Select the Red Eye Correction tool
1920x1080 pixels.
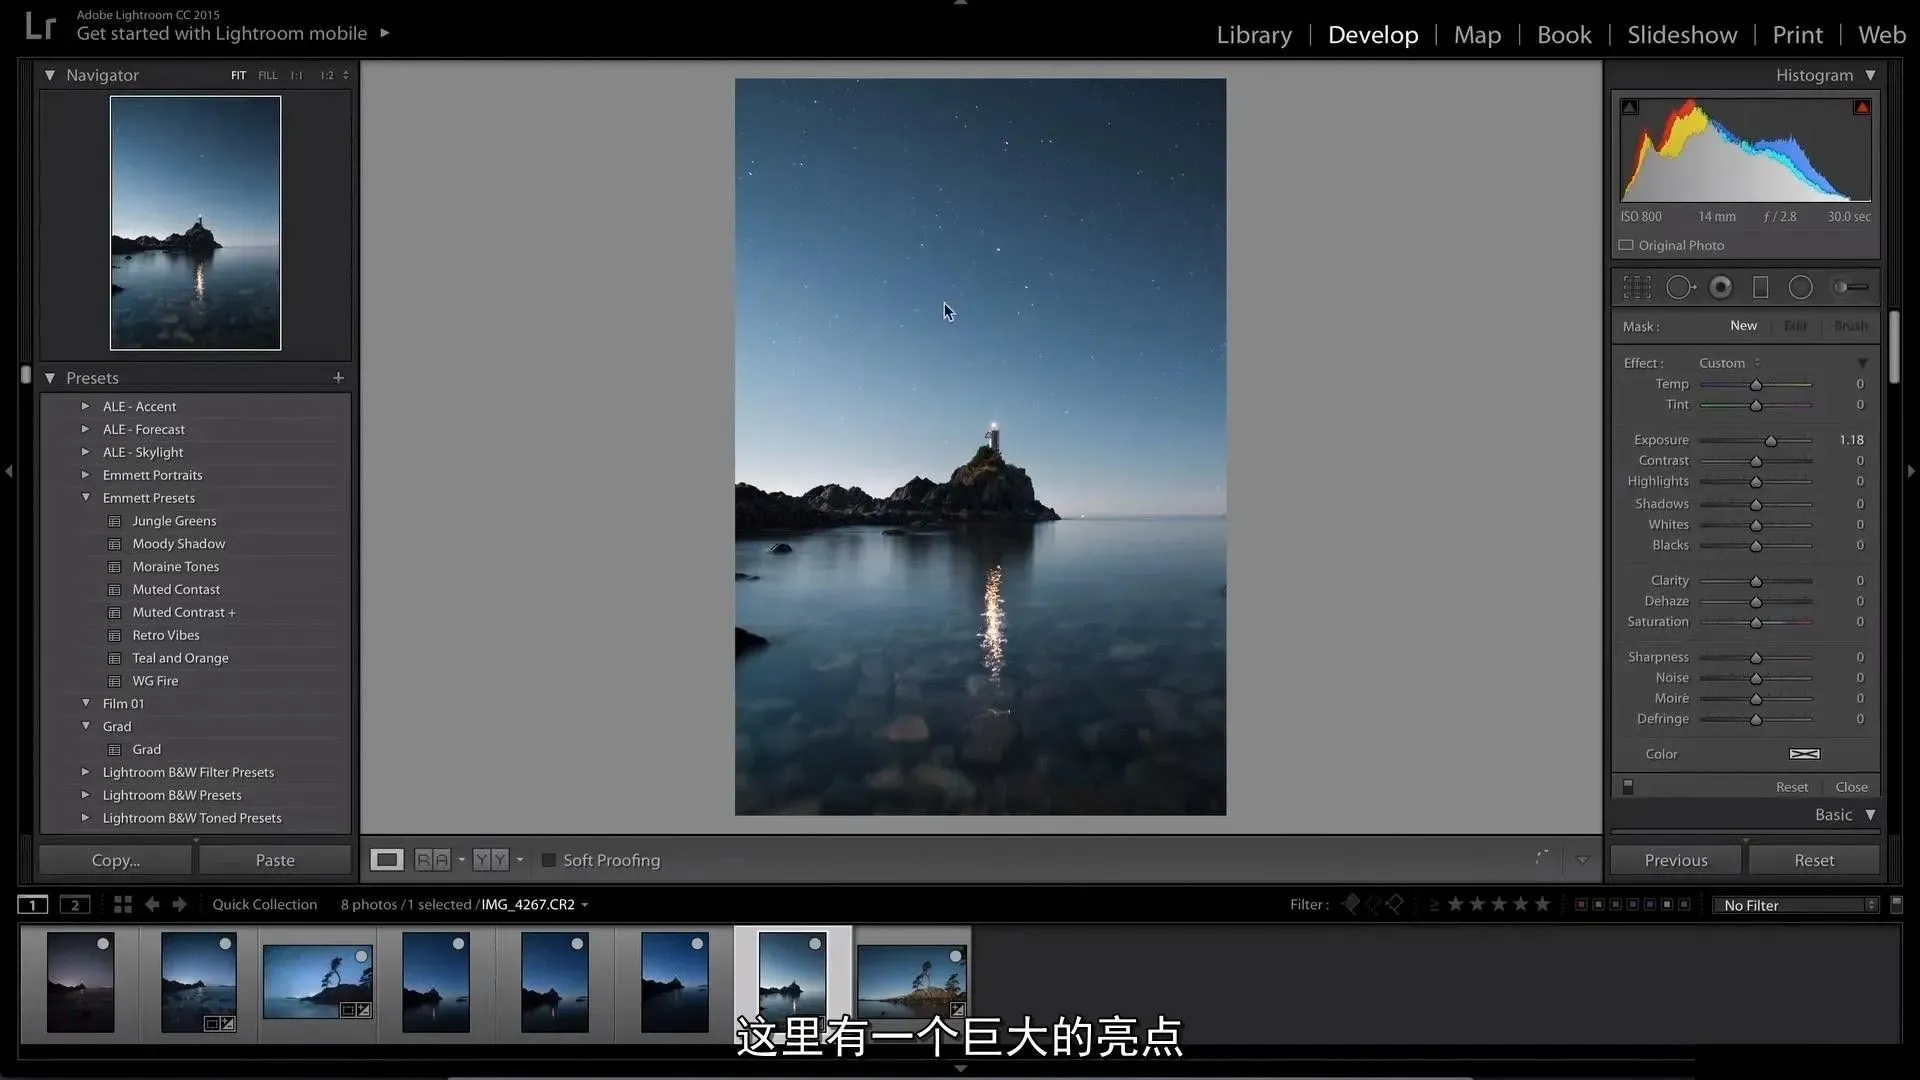1721,288
